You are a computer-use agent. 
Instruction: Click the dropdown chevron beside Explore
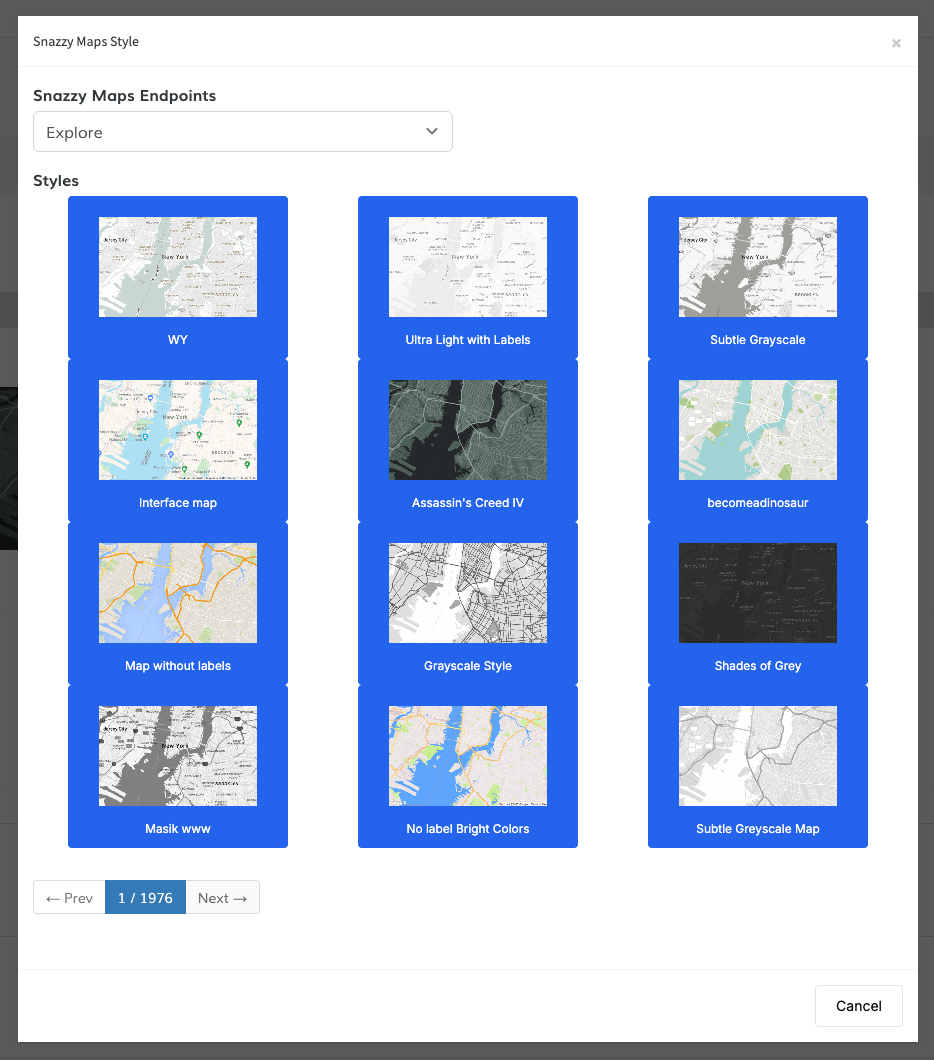[432, 132]
